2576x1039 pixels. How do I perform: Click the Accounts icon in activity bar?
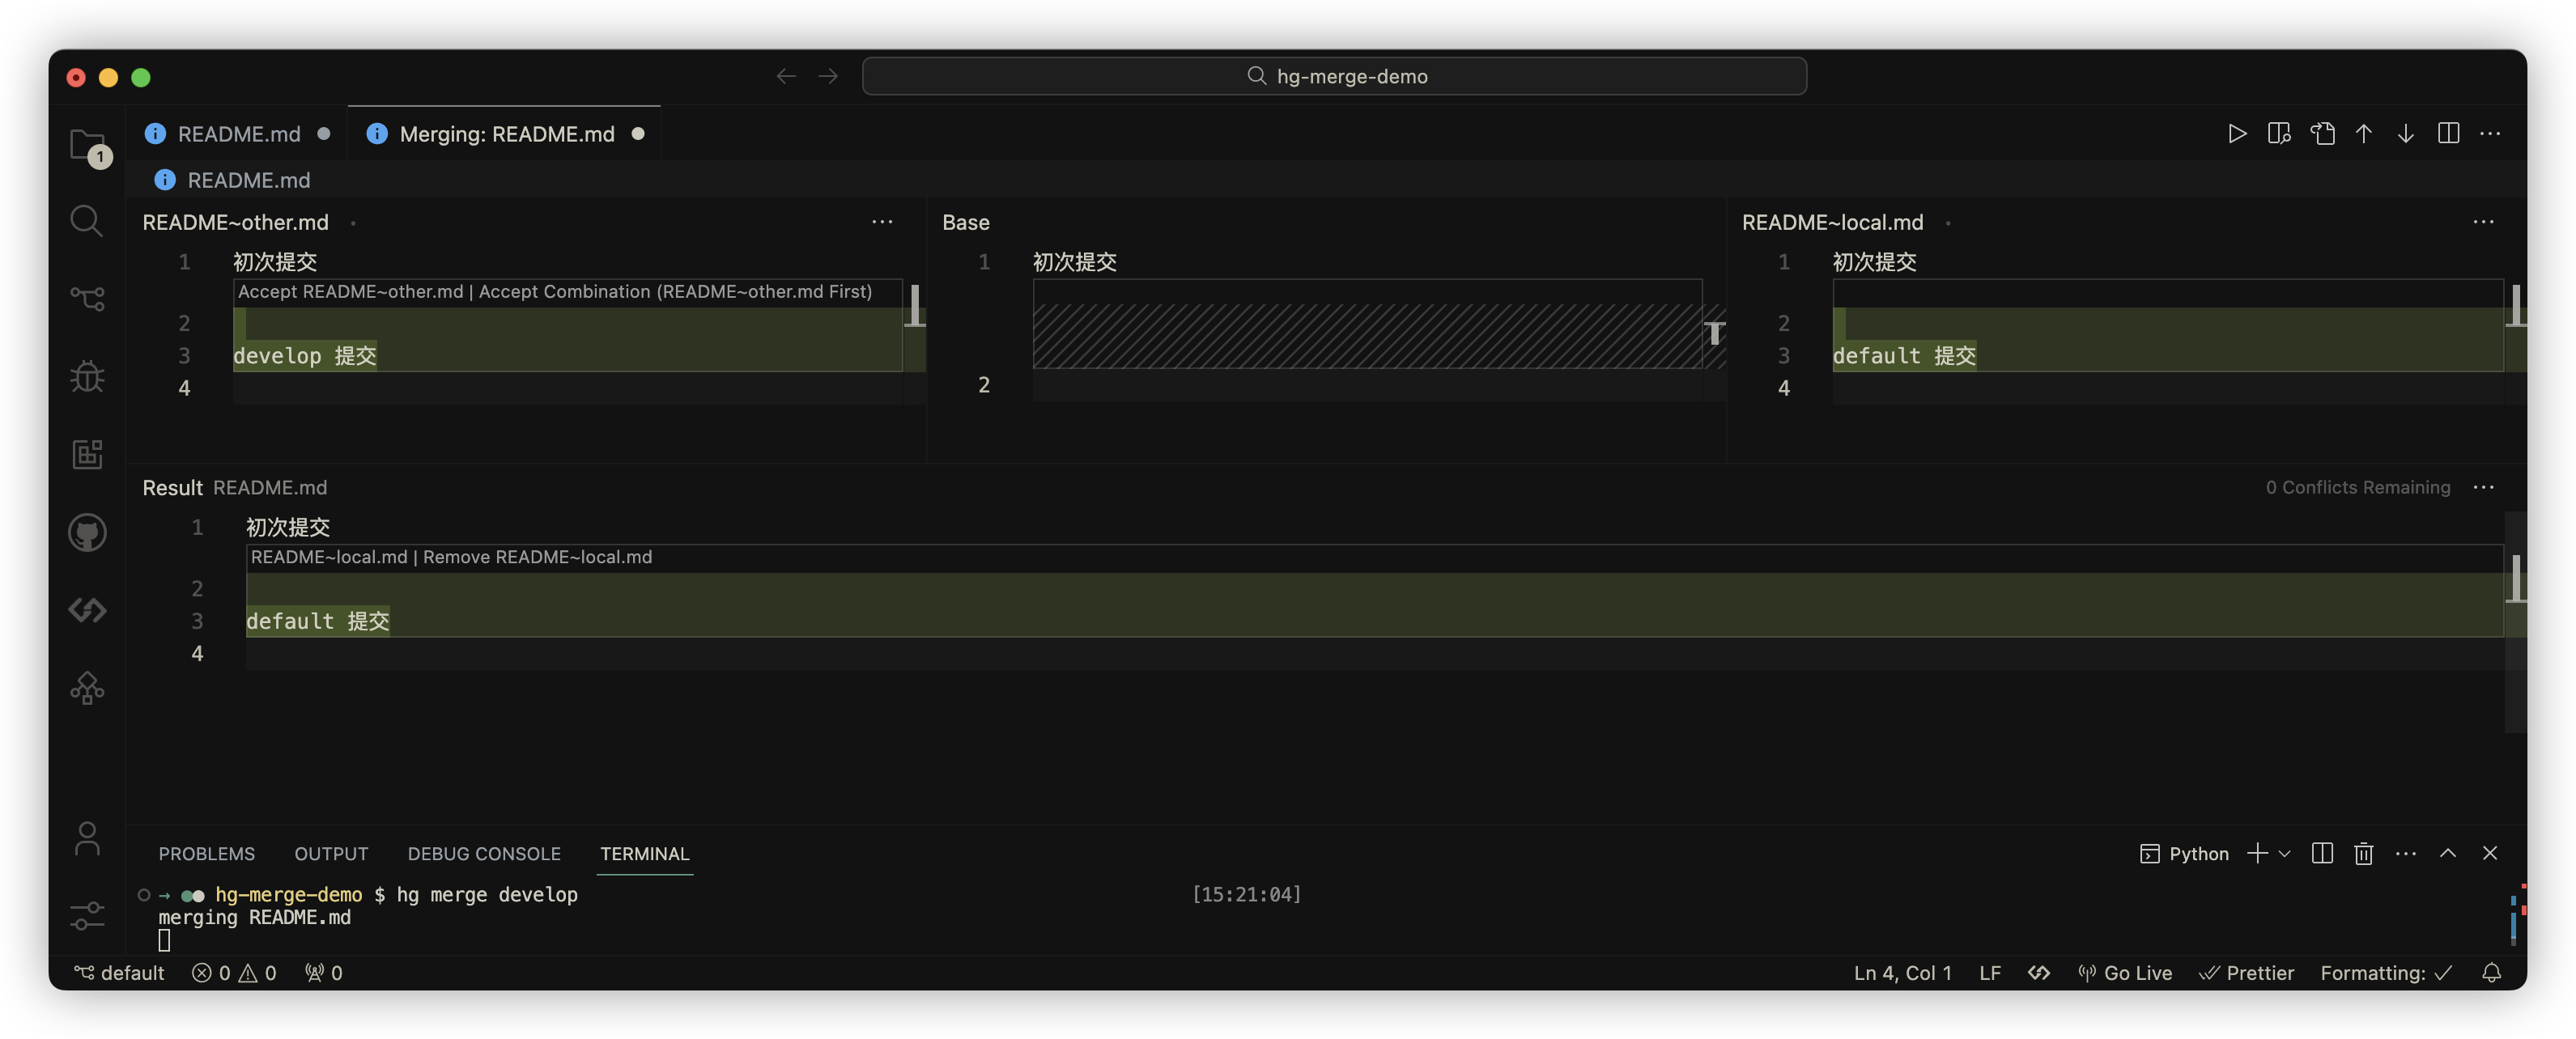87,838
